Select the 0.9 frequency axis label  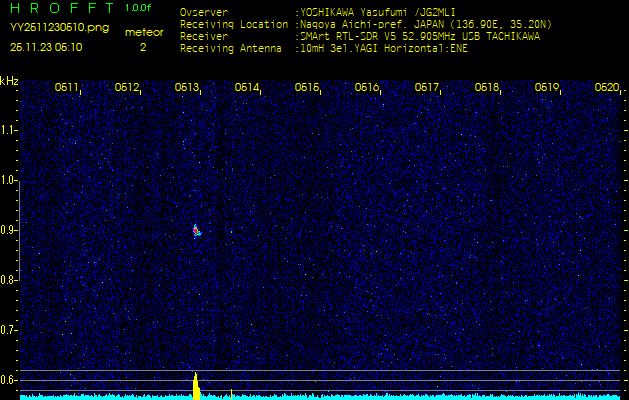pos(9,230)
